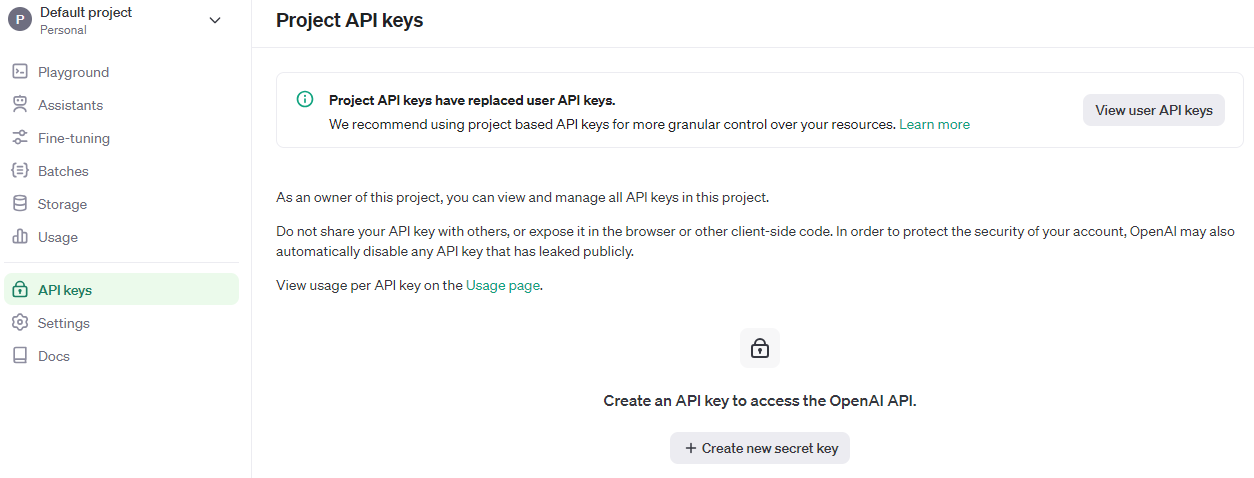Click the Fine-tuning sliders icon
This screenshot has height=478, width=1254.
click(x=19, y=138)
